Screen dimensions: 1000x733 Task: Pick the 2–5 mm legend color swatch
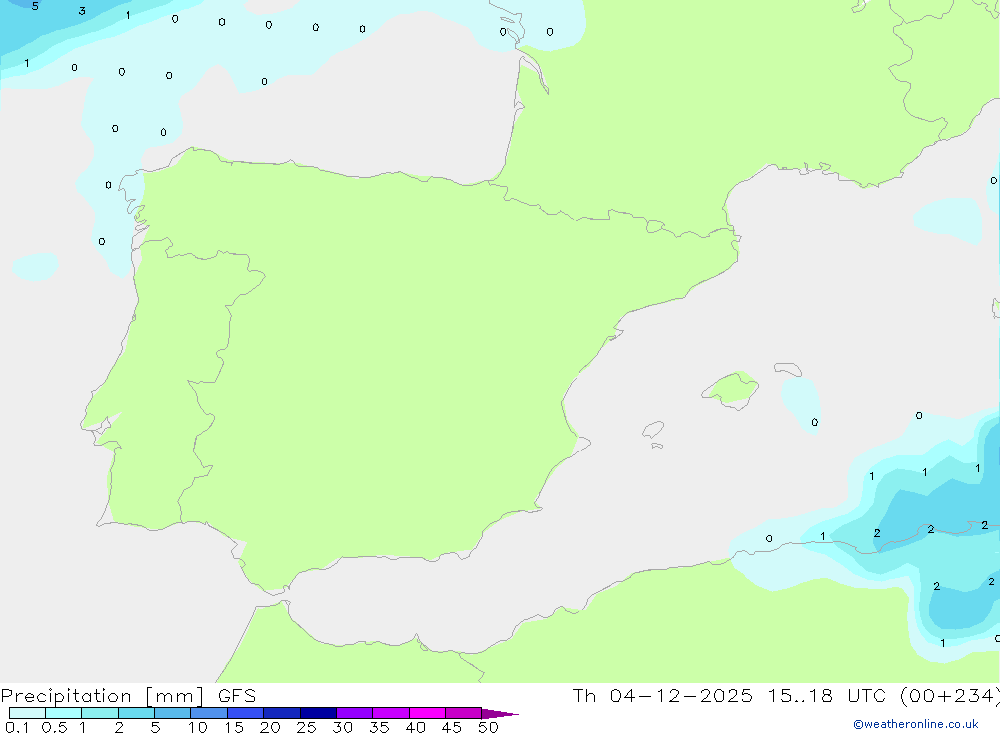[x=136, y=713]
